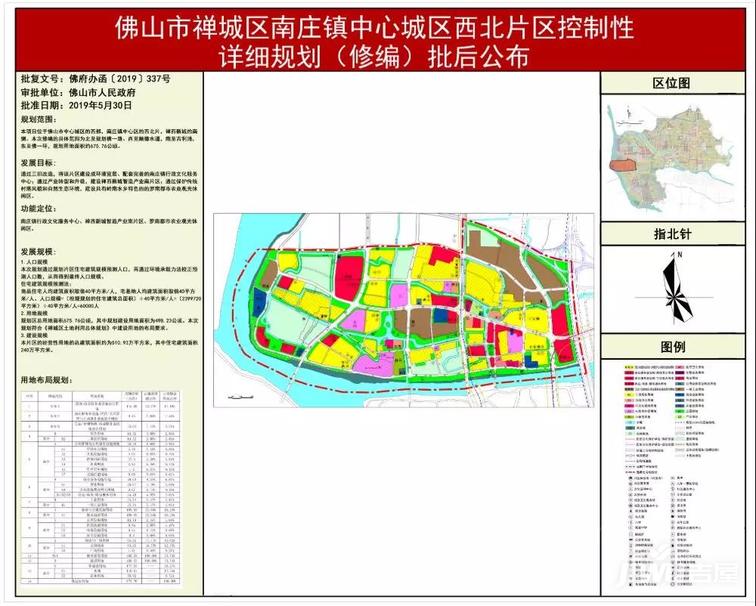
Task: Click the "图例" panel header
Action: click(x=672, y=347)
